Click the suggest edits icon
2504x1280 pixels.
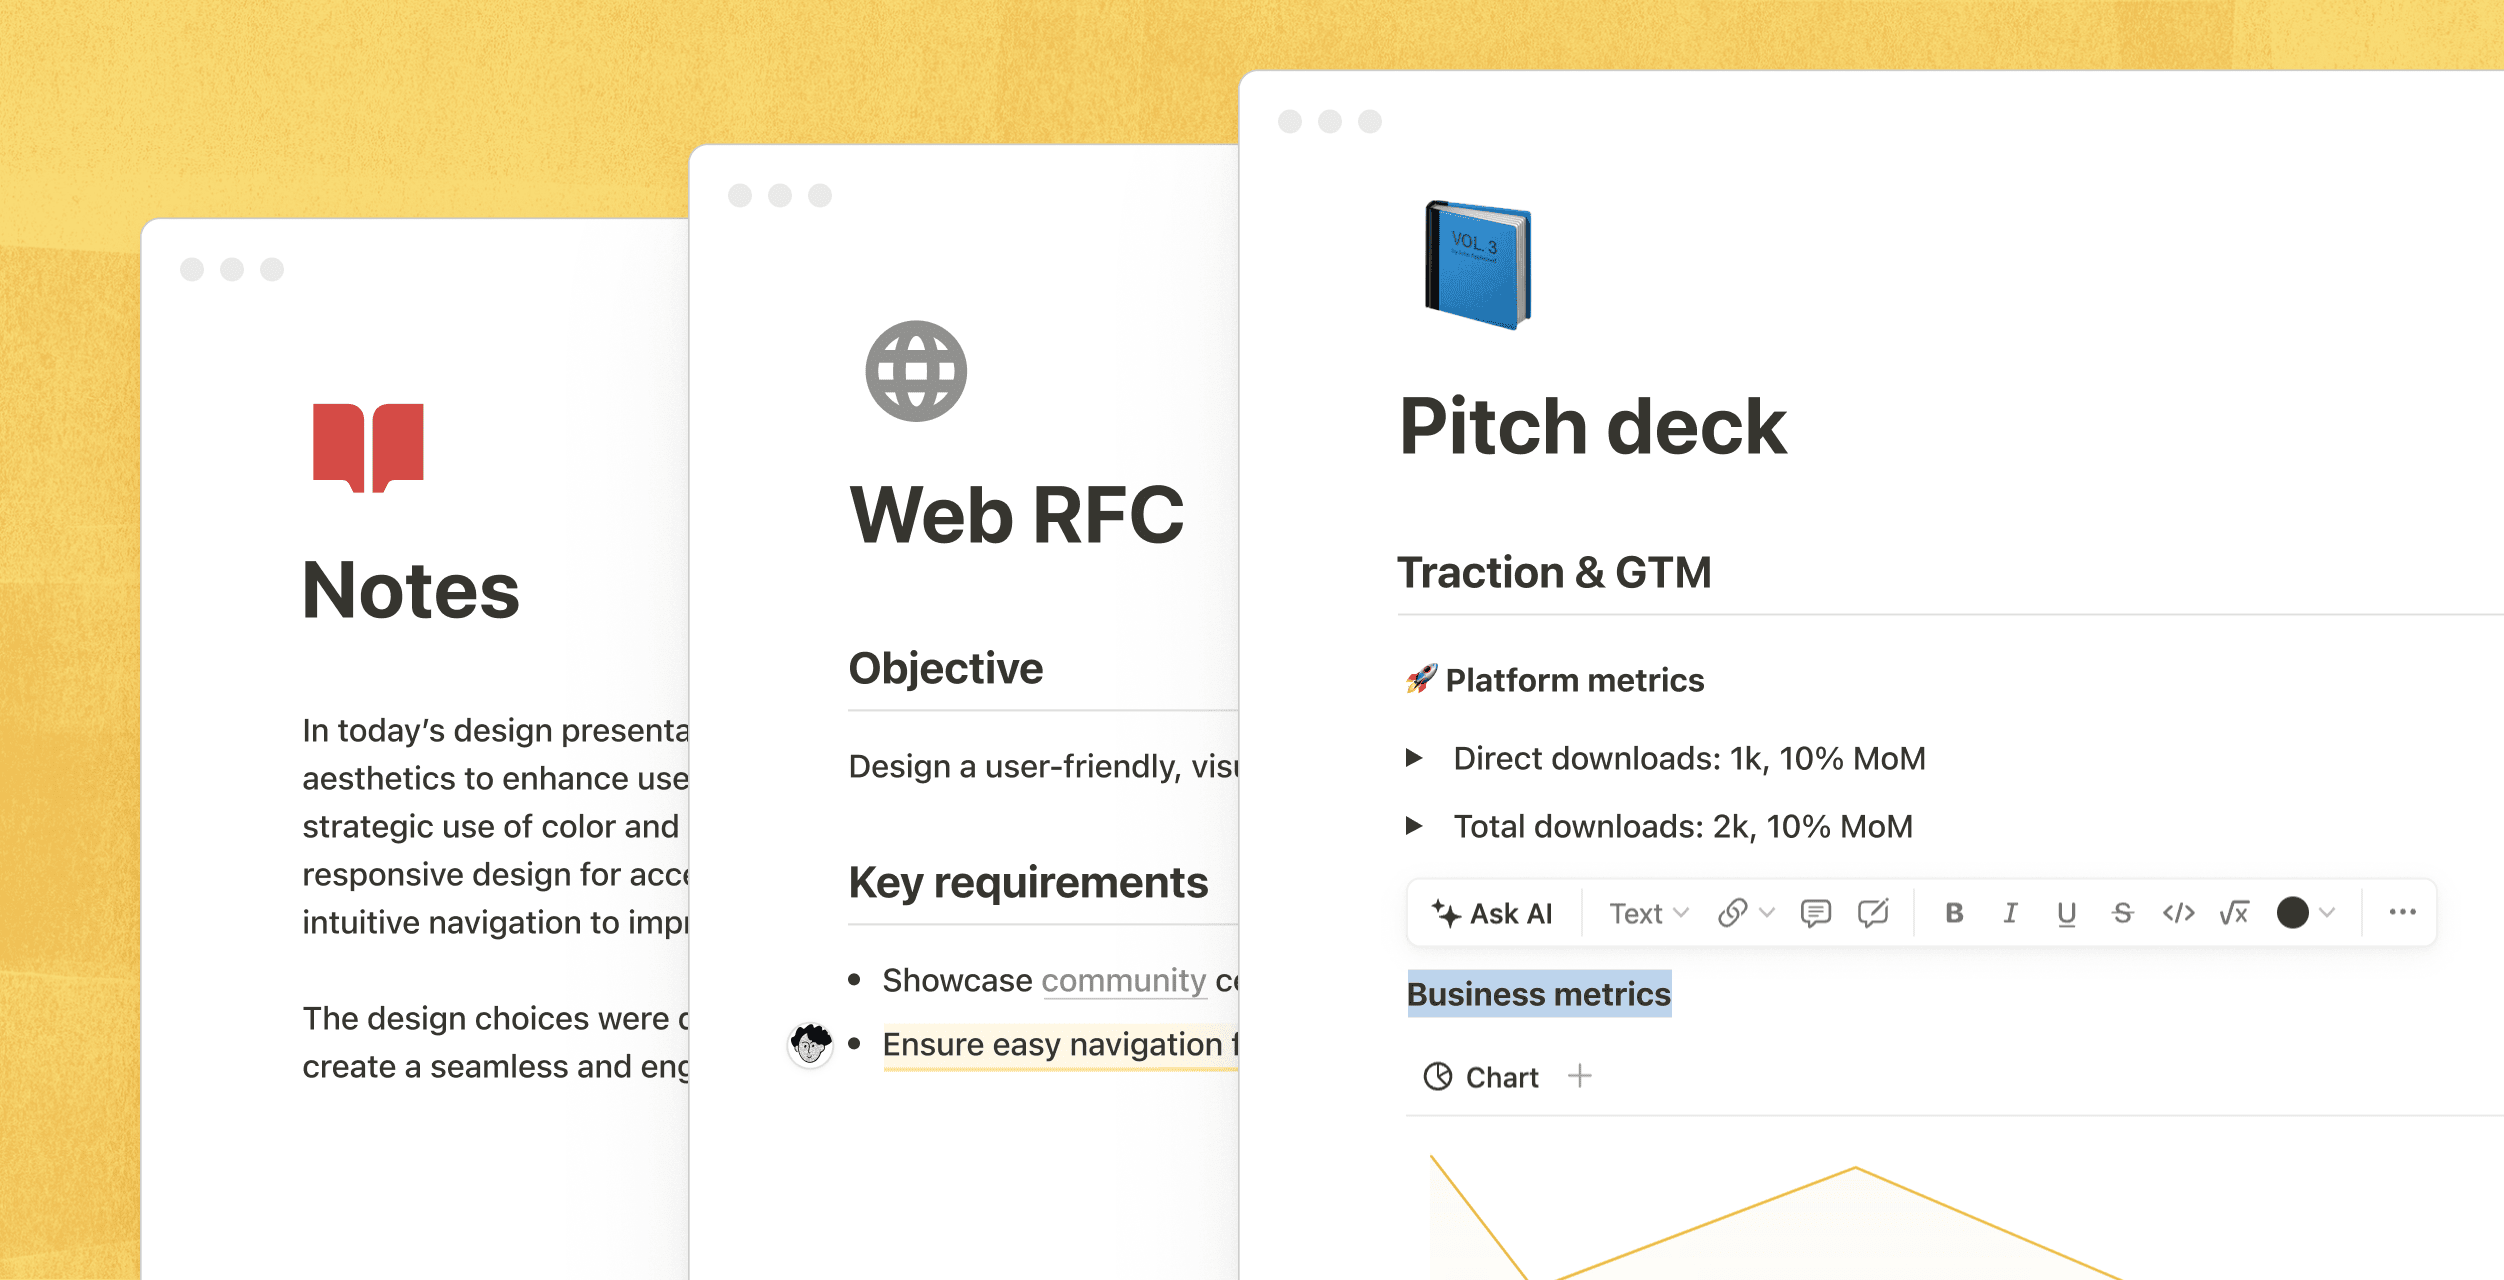point(1873,913)
